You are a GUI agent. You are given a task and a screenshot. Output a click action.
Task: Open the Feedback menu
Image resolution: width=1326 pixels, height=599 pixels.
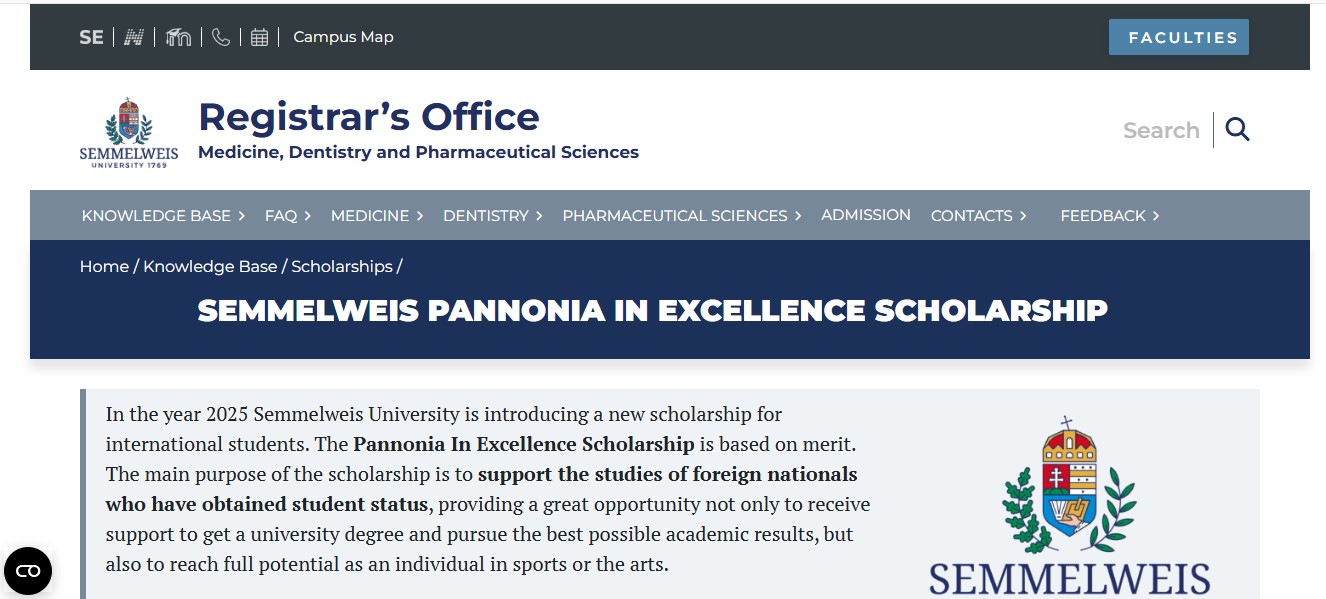pyautogui.click(x=1110, y=216)
